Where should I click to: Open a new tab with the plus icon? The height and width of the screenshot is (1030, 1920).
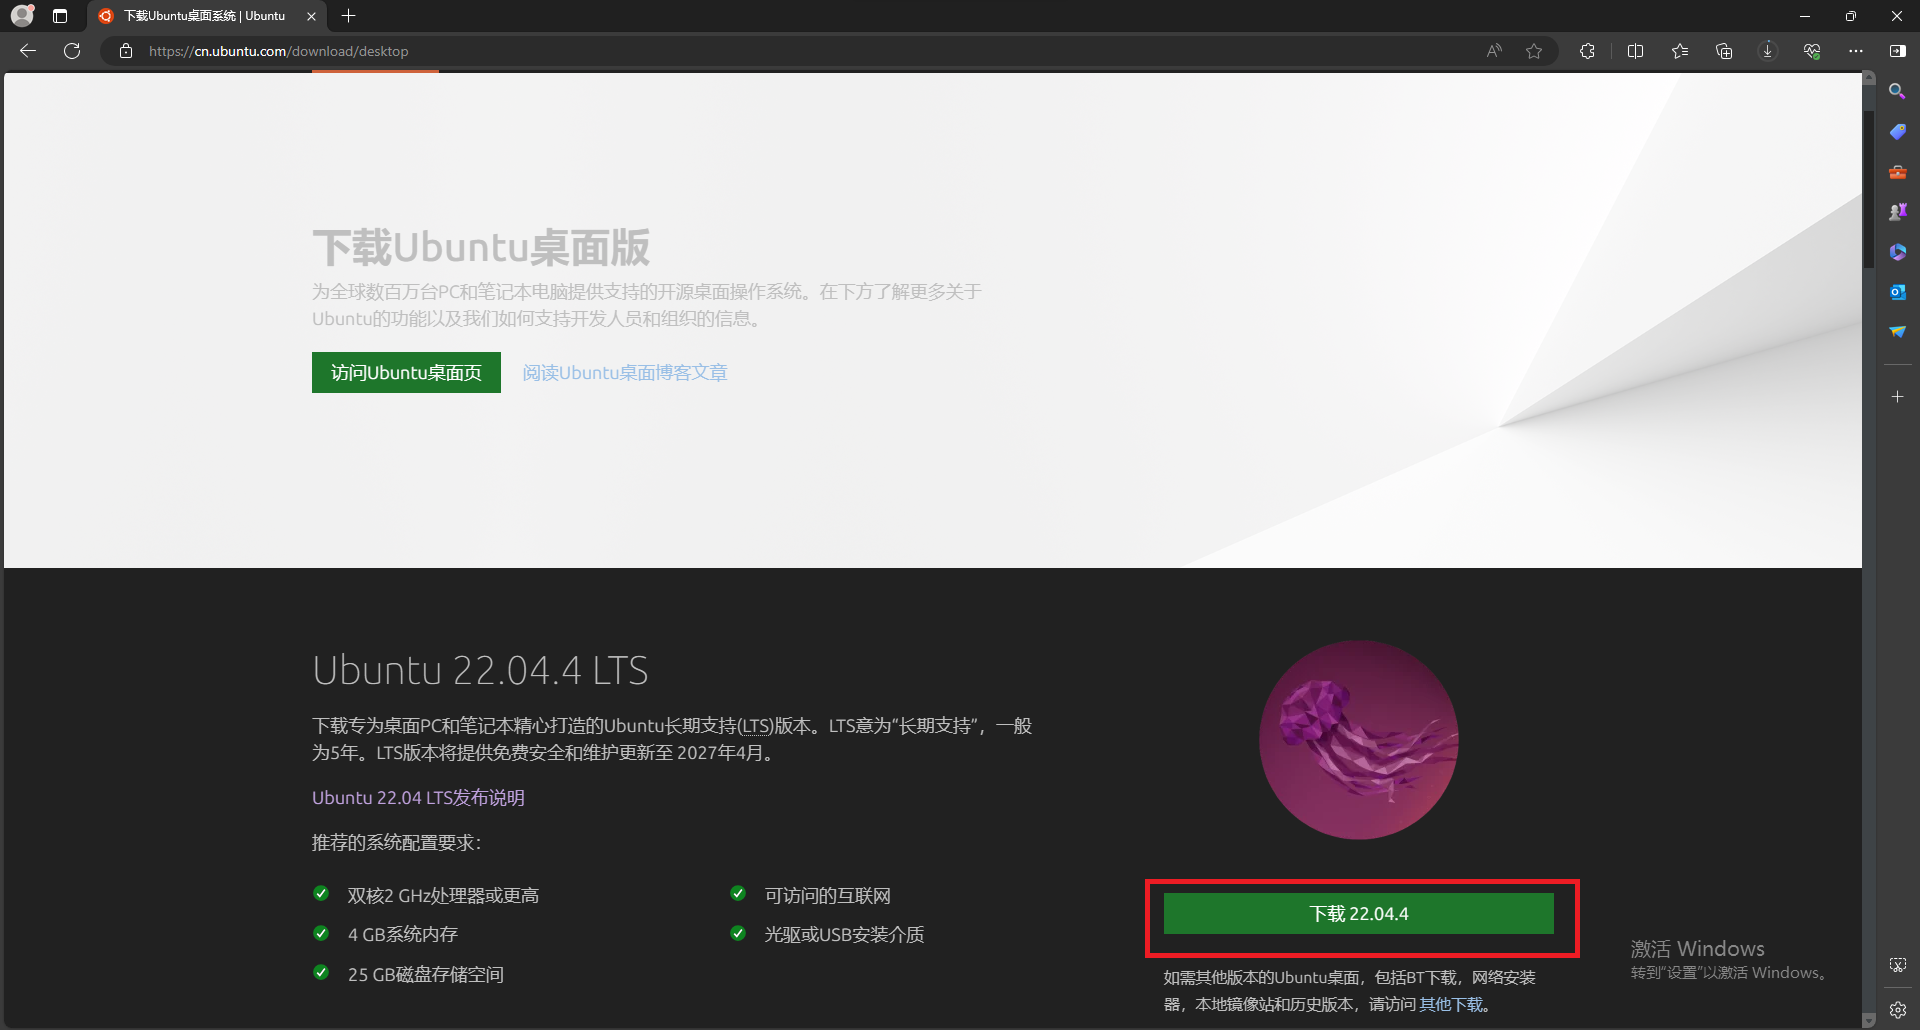(x=348, y=16)
